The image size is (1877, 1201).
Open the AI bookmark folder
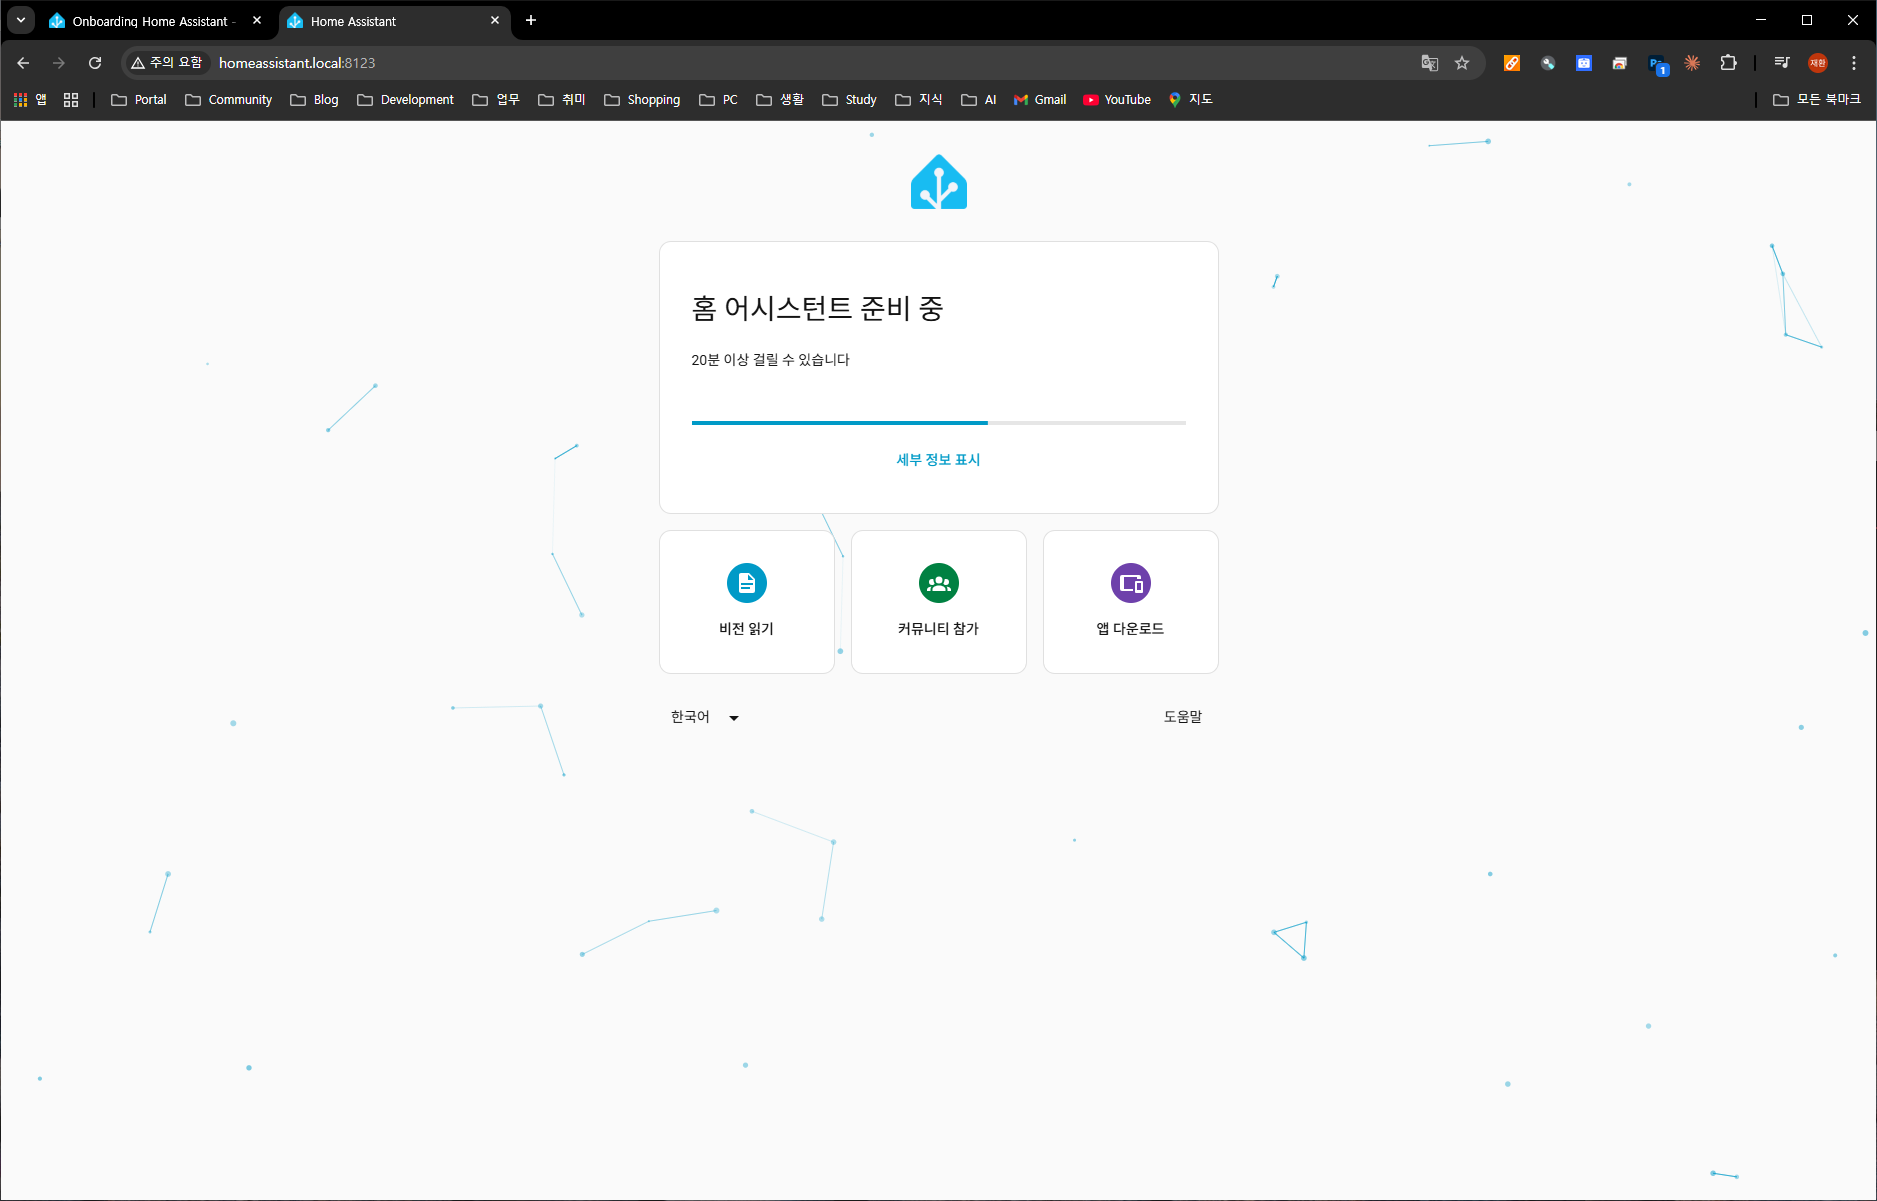coord(979,100)
